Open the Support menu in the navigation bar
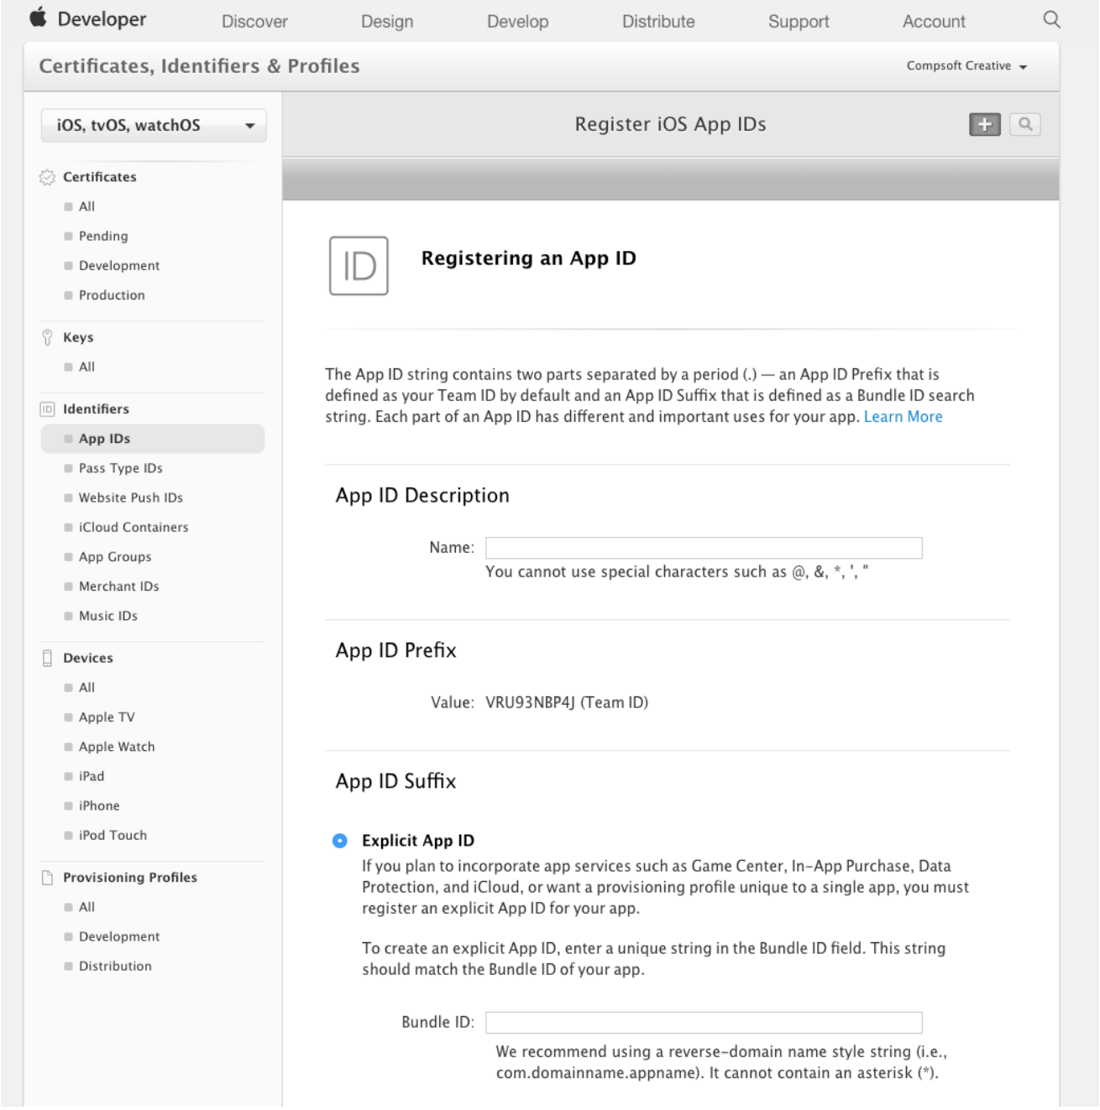This screenshot has height=1110, width=1100. 799,20
